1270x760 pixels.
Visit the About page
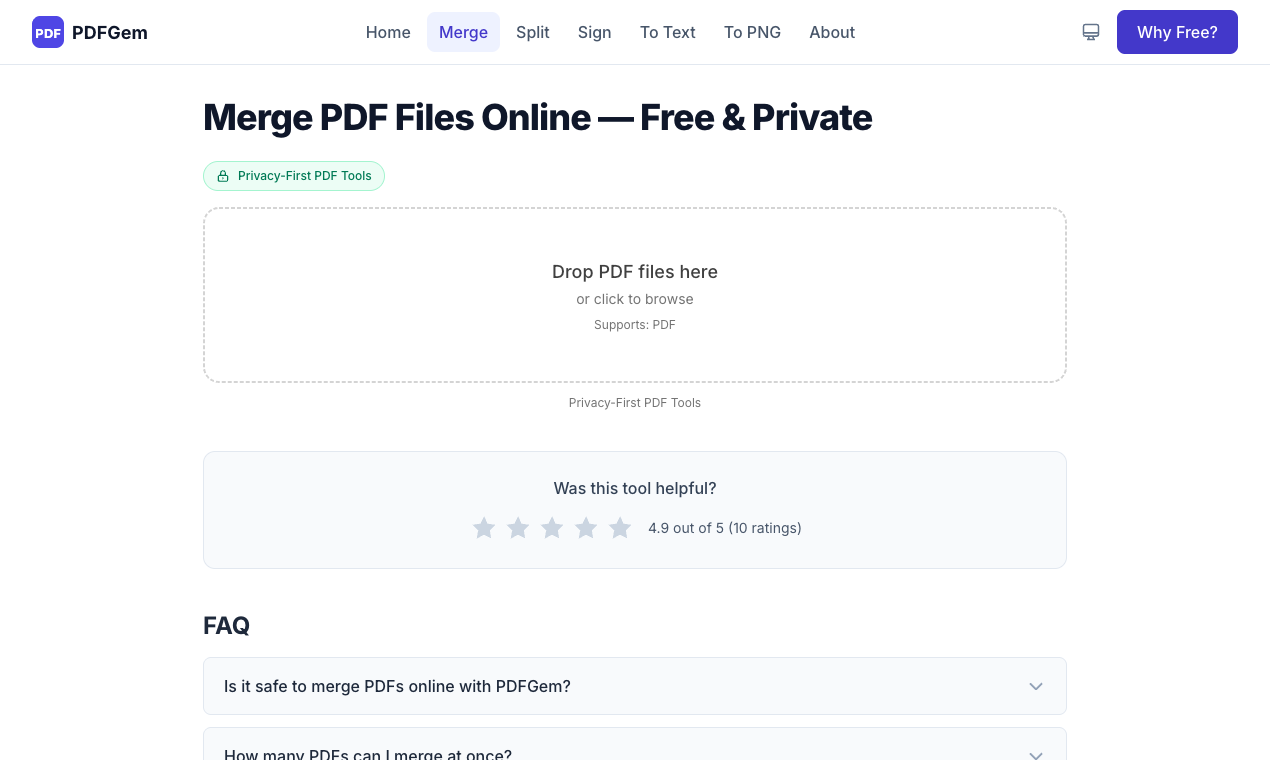pos(832,32)
